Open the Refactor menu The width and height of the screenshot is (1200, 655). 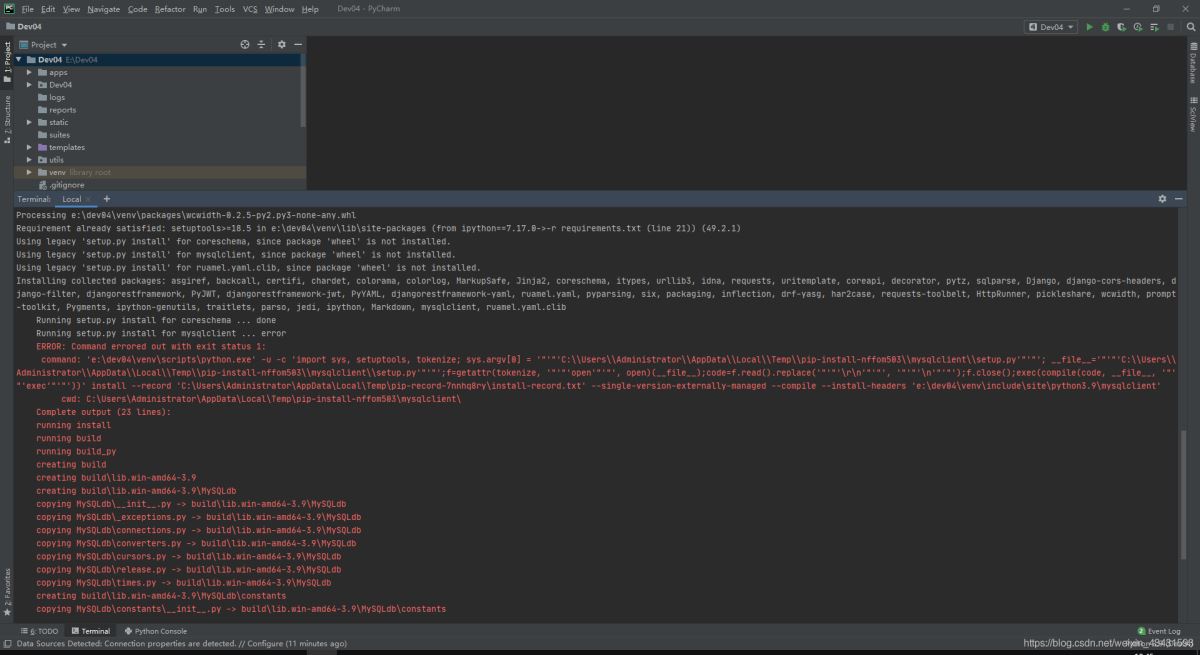(x=170, y=9)
